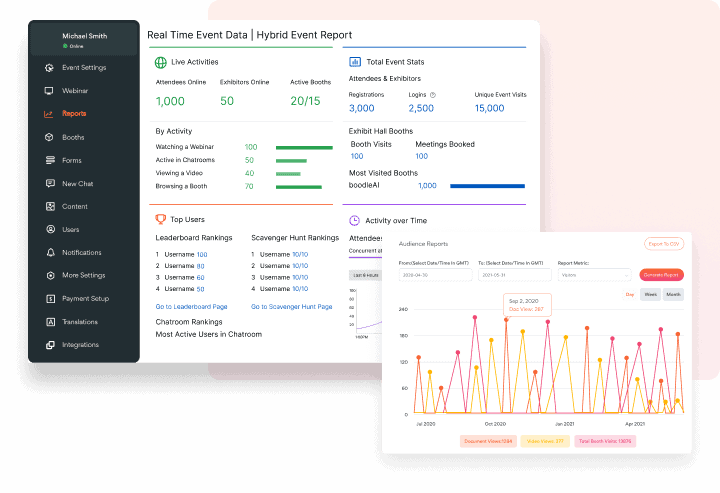This screenshot has width=720, height=493.
Task: Open the Forms icon in sidebar
Action: pos(50,160)
